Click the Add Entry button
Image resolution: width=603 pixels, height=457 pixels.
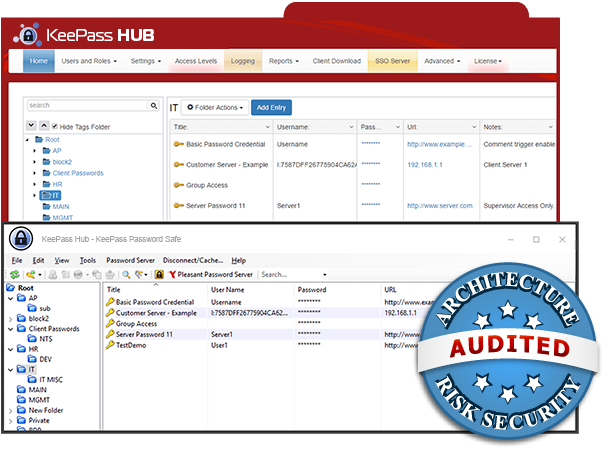pos(271,107)
